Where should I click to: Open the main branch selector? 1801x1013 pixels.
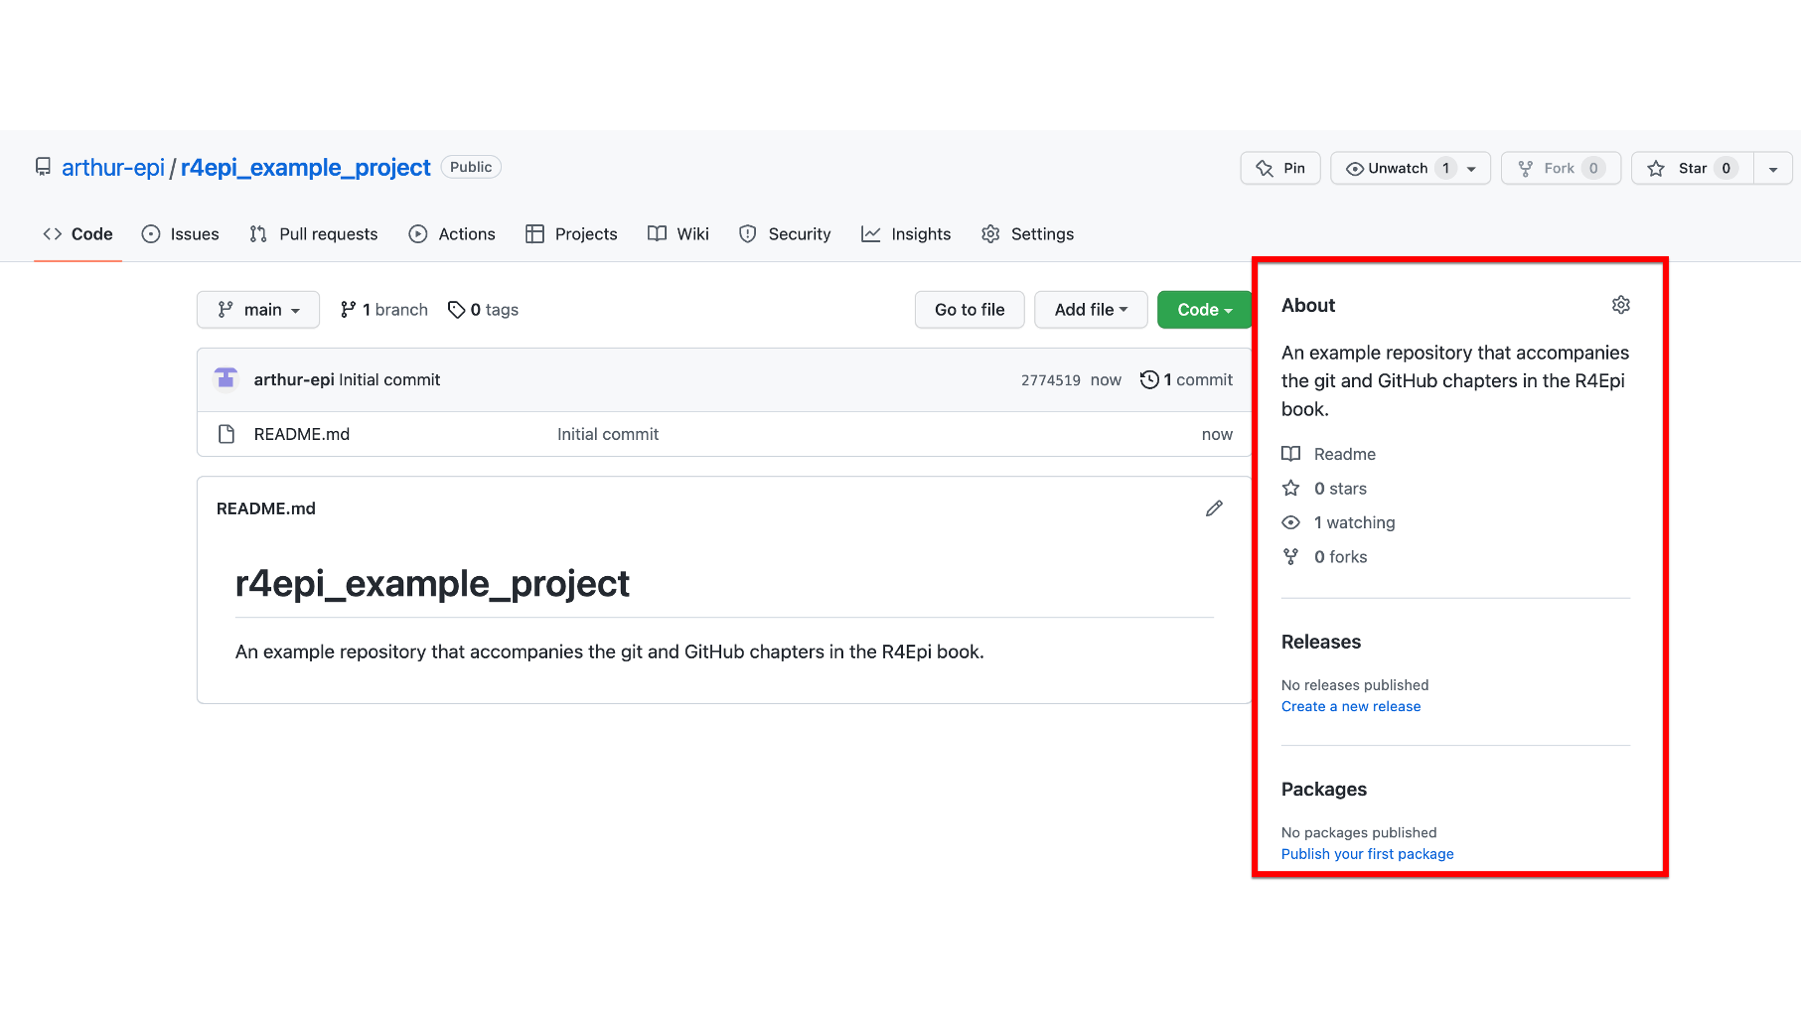[x=258, y=310]
